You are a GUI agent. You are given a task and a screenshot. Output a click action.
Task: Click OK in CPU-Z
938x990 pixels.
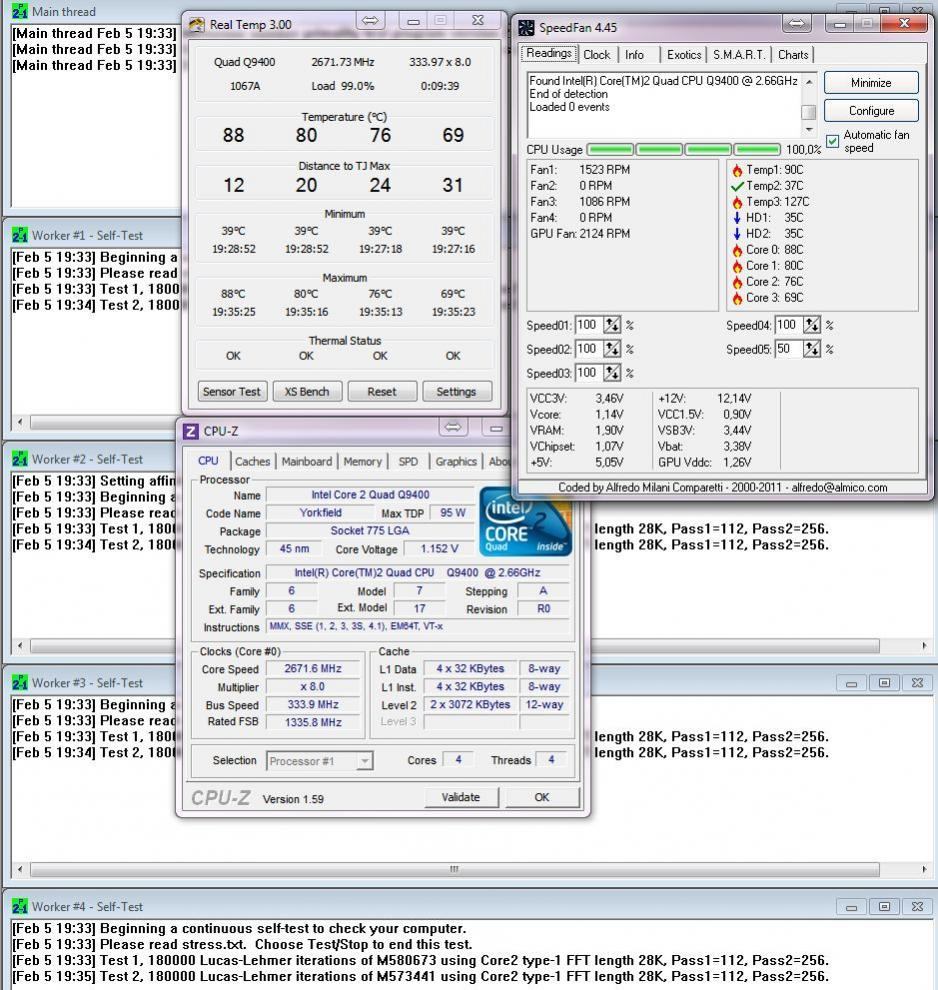(542, 797)
